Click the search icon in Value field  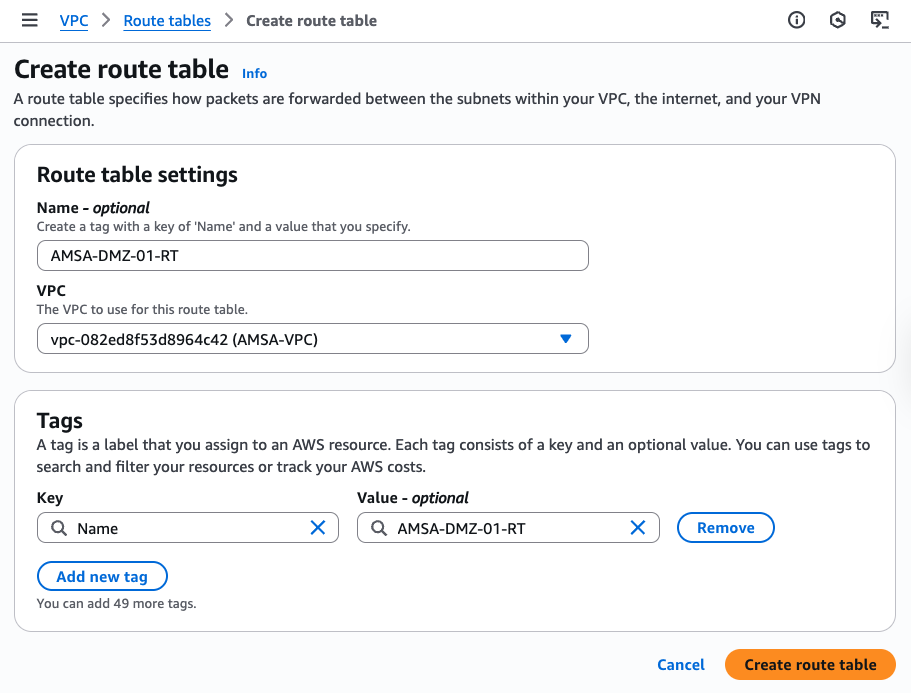[379, 528]
